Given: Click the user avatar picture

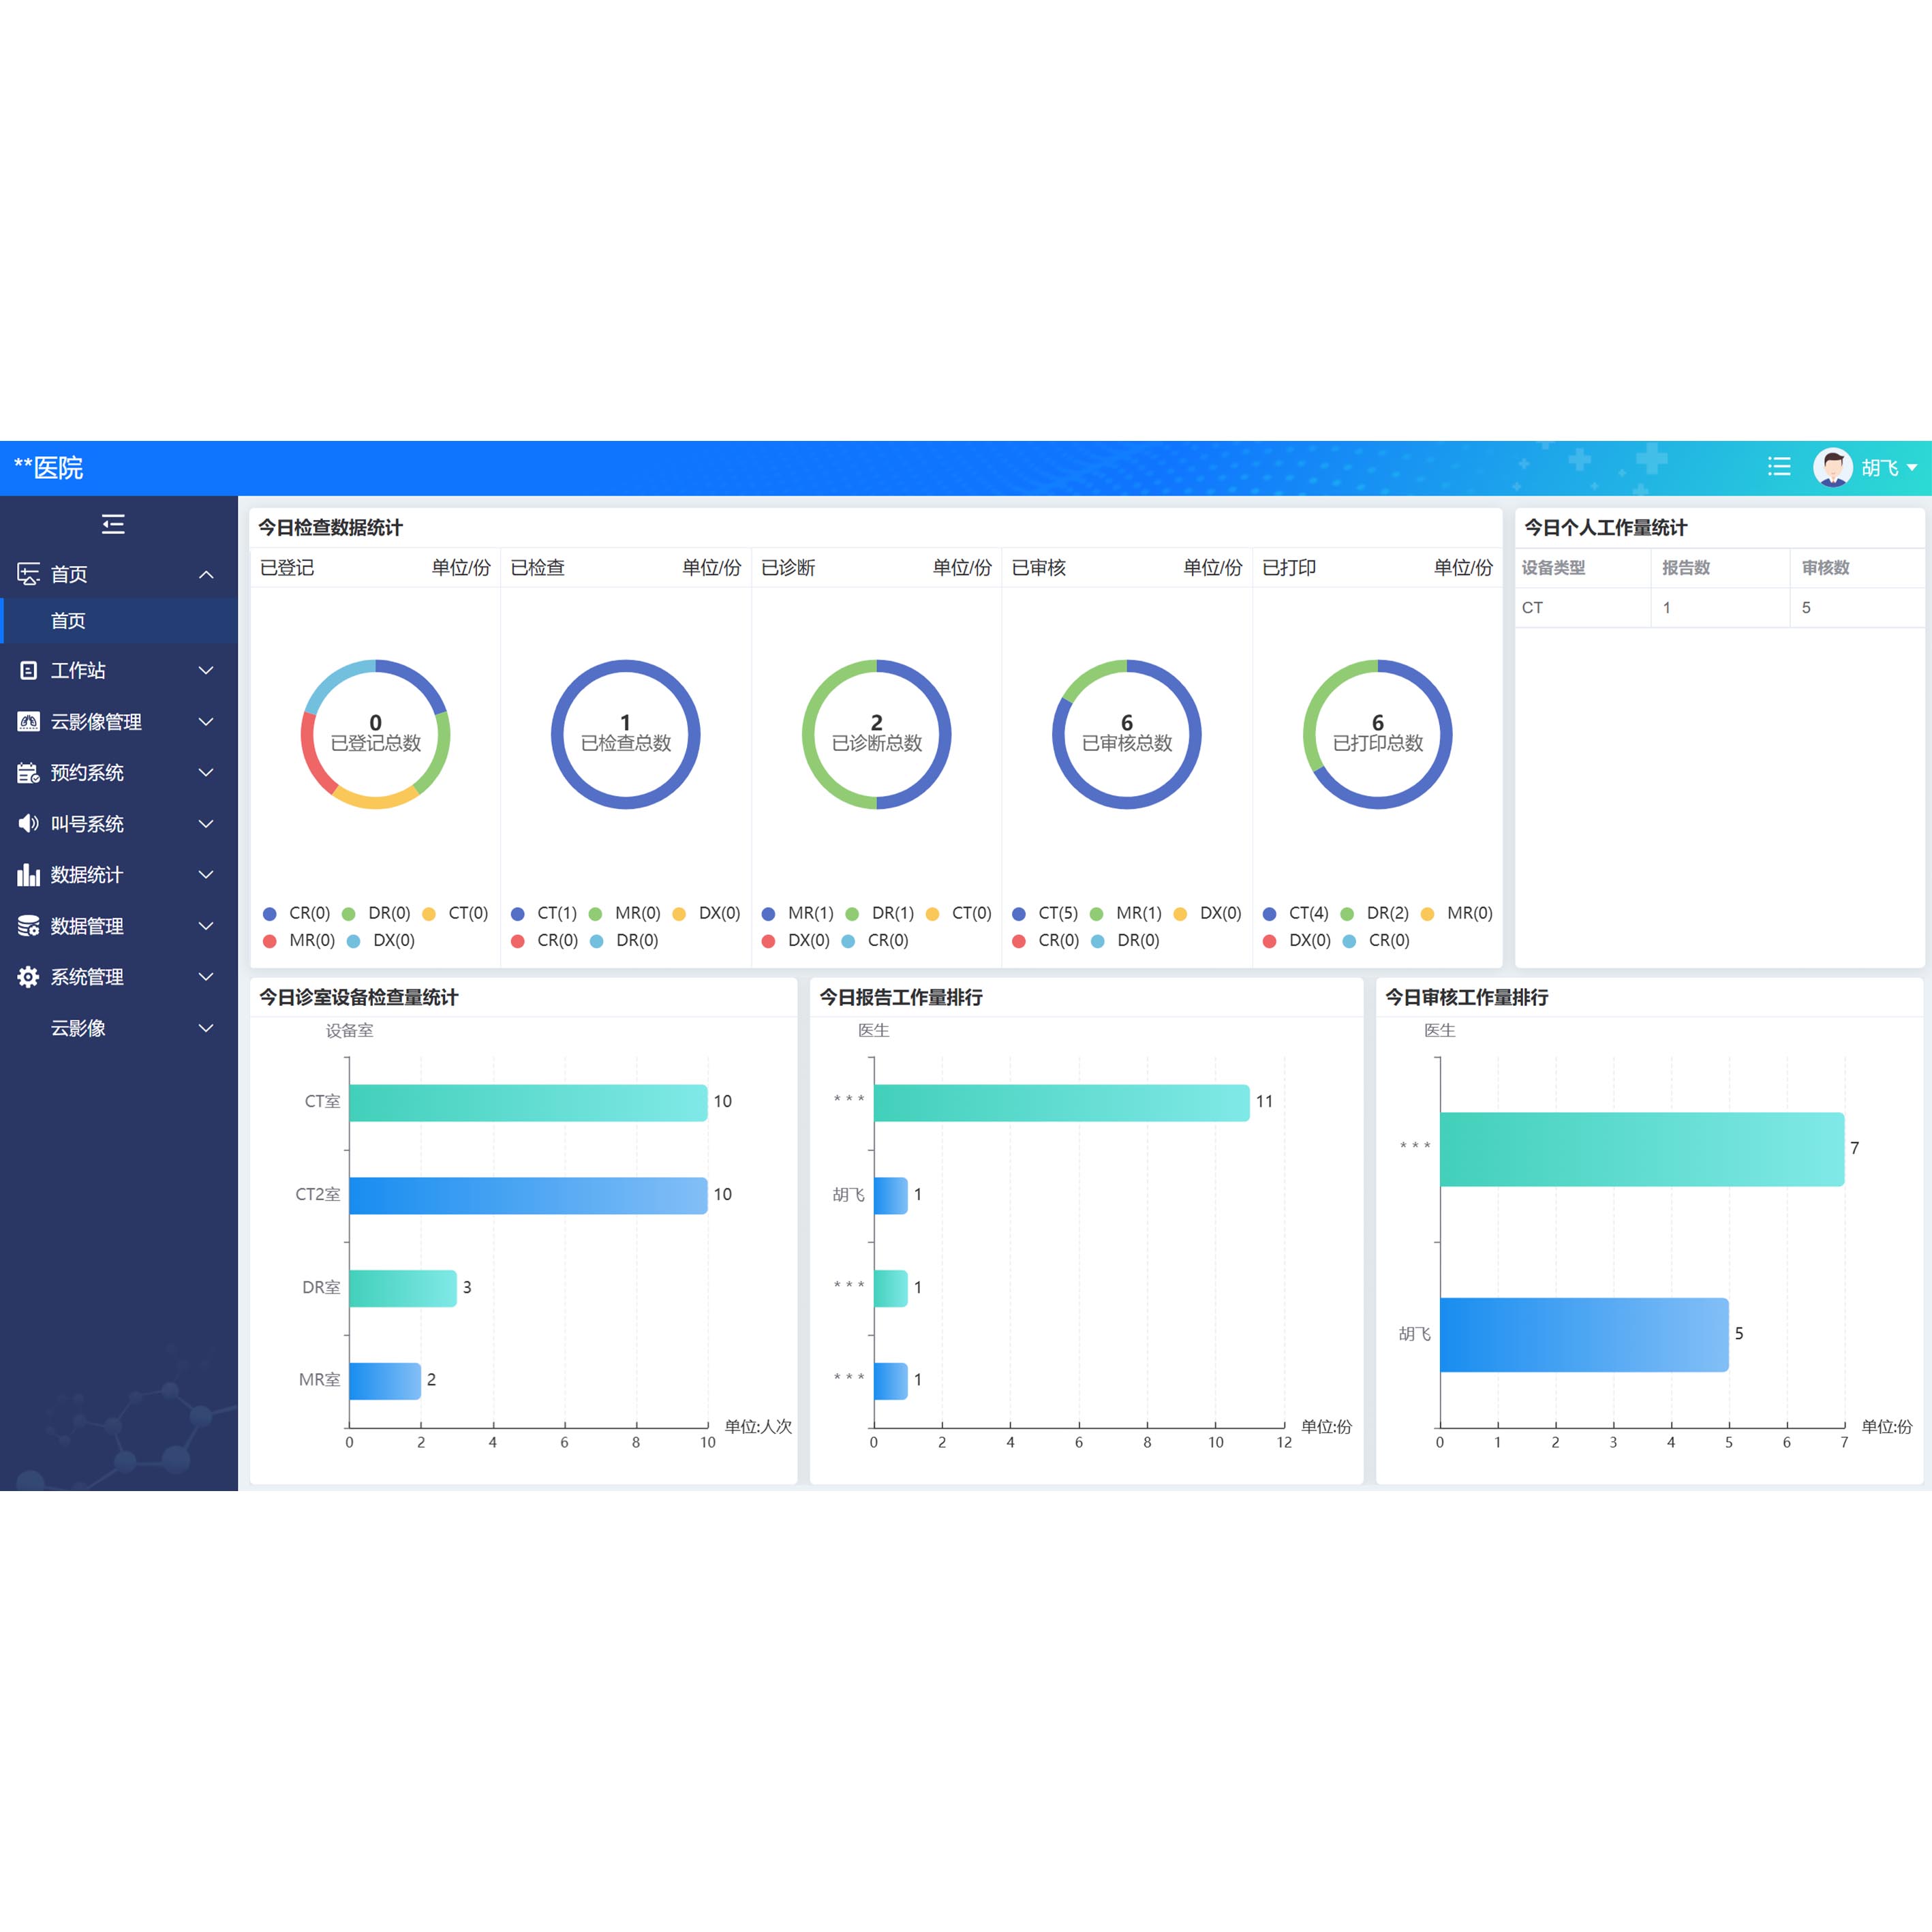Looking at the screenshot, I should click(1832, 467).
